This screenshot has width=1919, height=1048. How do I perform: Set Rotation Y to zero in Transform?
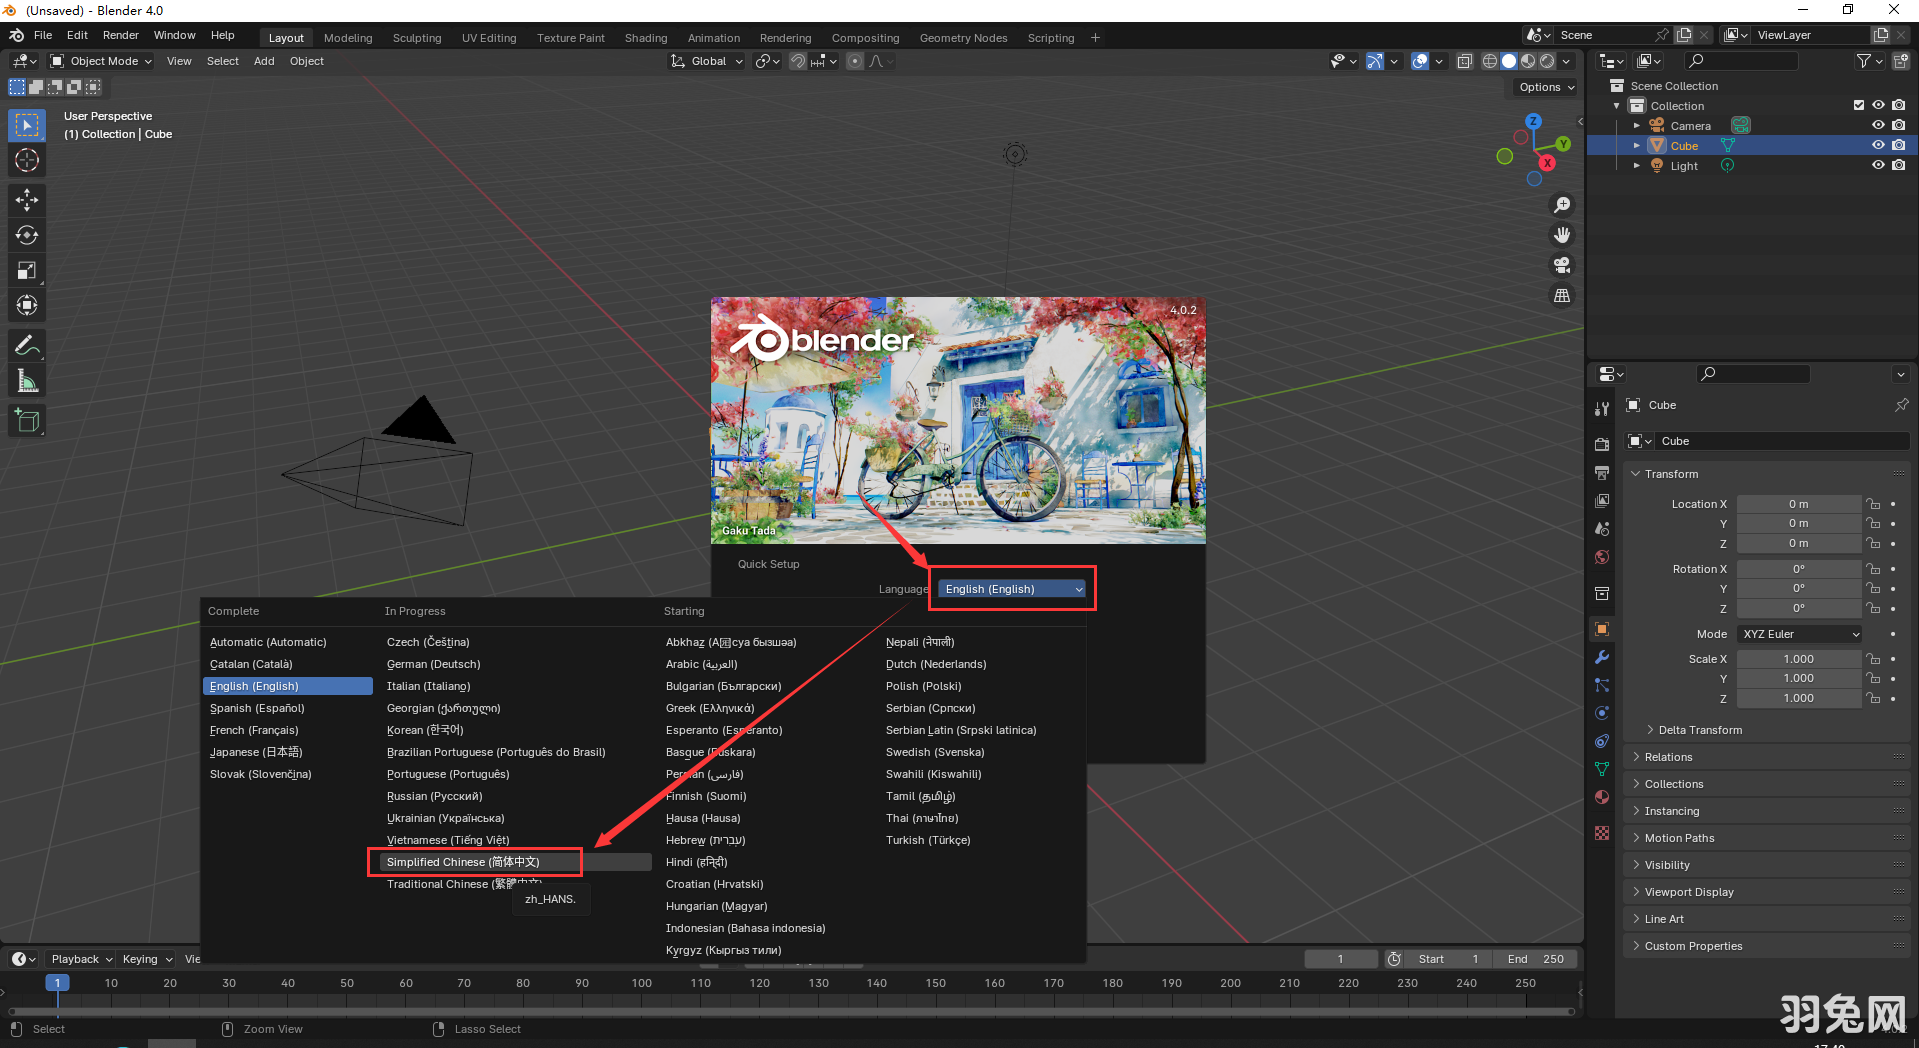coord(1798,588)
